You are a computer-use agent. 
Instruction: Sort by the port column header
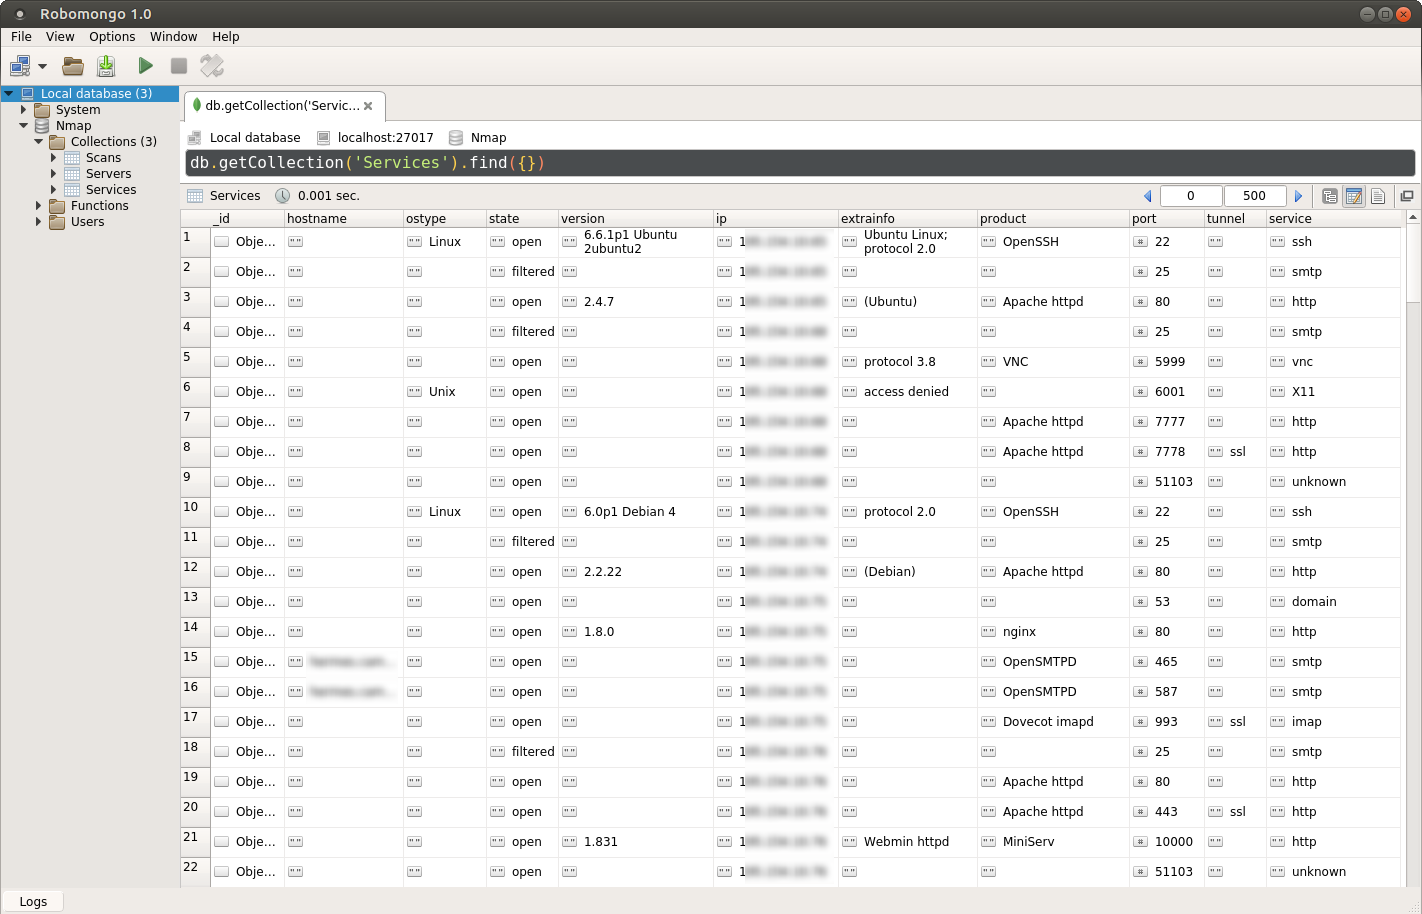1166,219
